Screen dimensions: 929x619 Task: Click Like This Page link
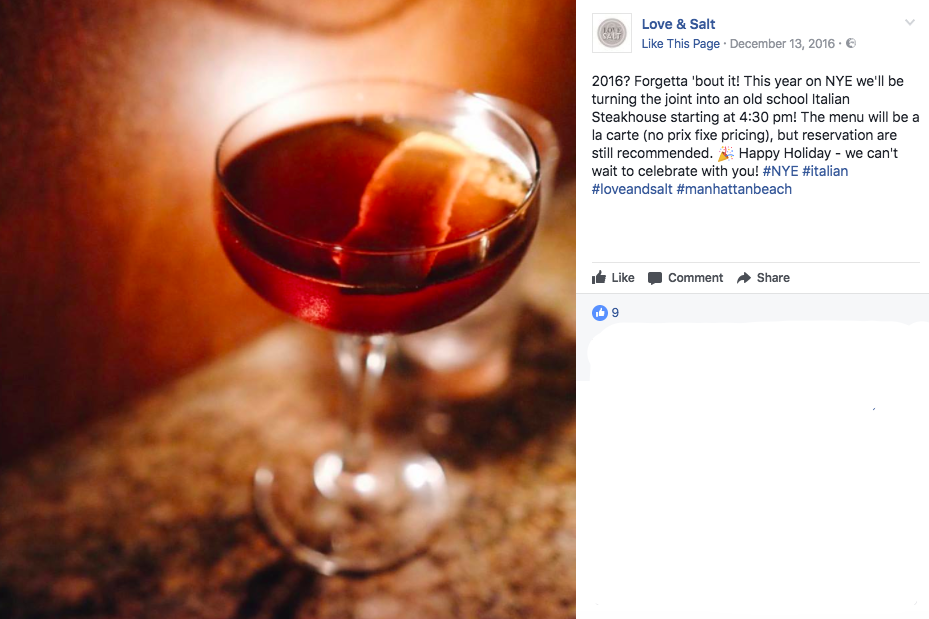(680, 44)
